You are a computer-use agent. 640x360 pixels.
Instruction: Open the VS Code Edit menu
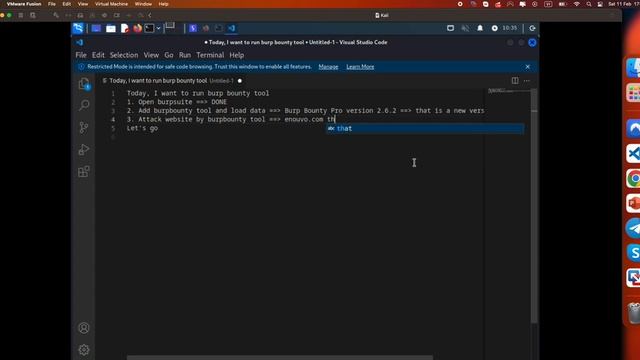pos(98,55)
